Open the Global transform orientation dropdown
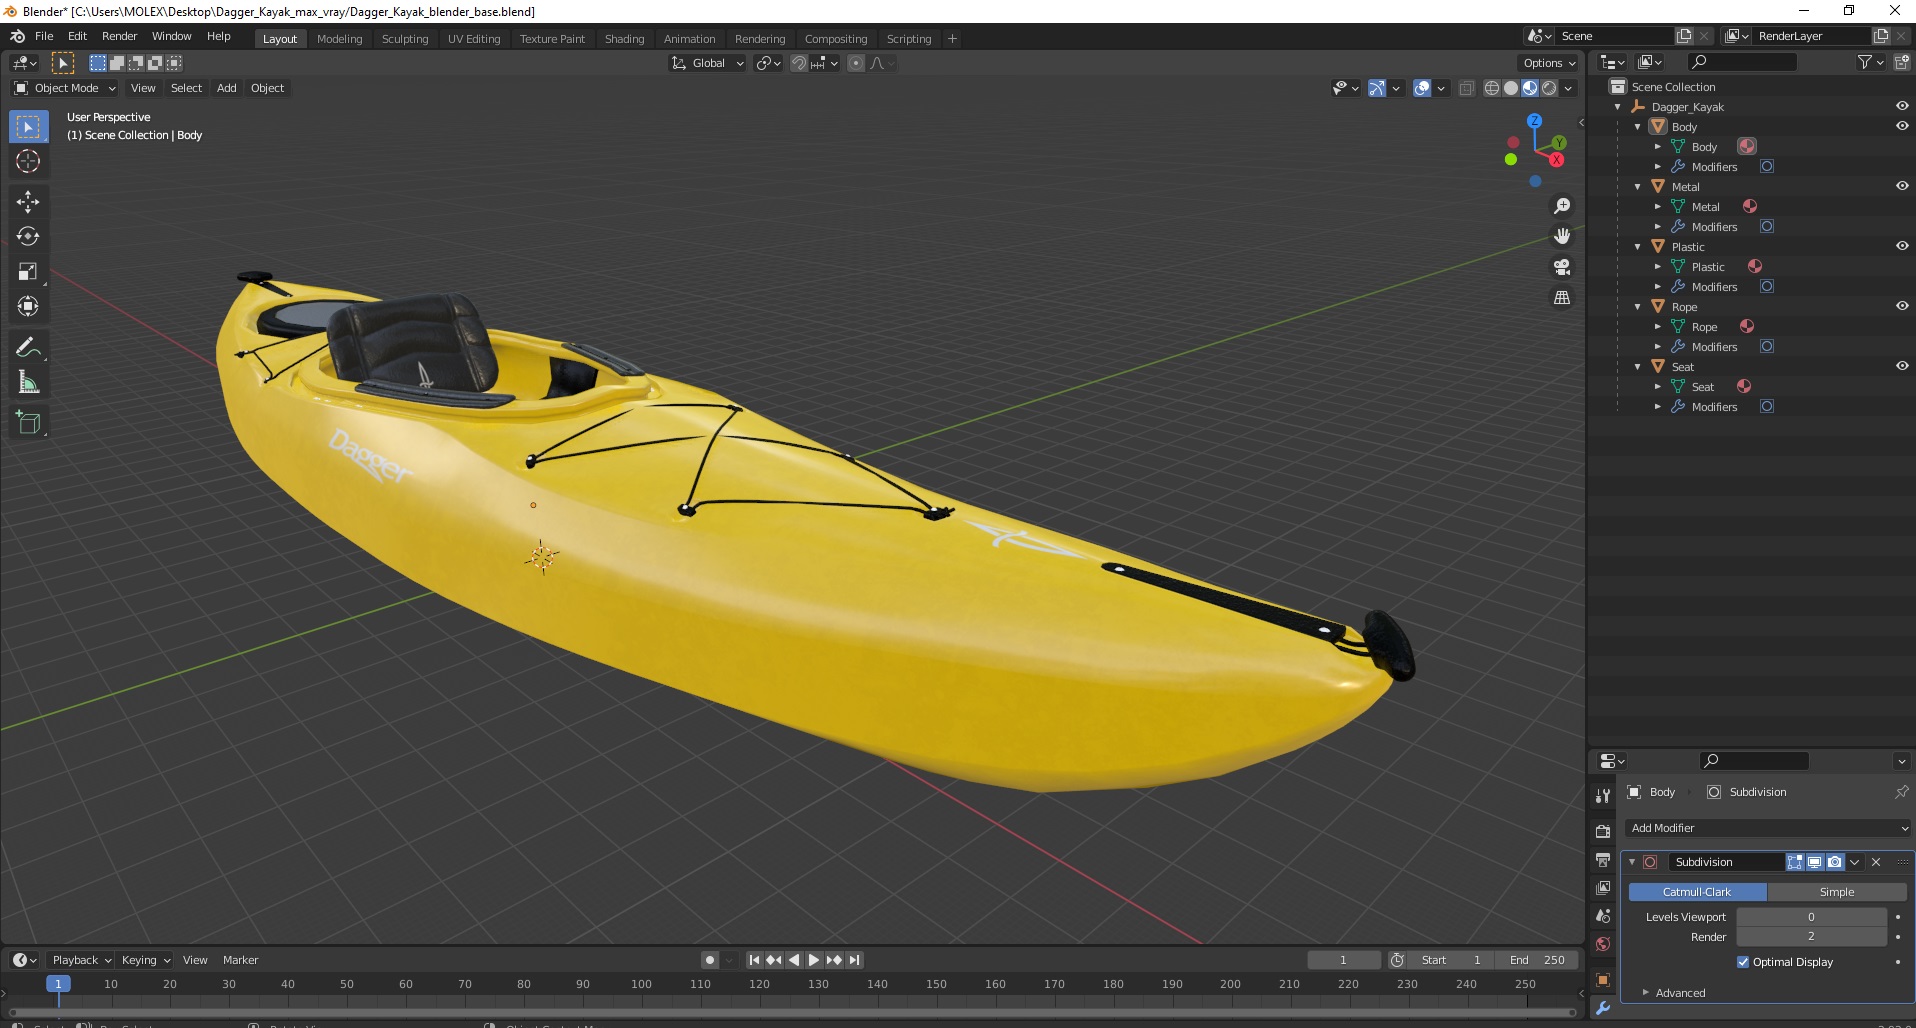Screen dimensions: 1916x1028 [708, 63]
